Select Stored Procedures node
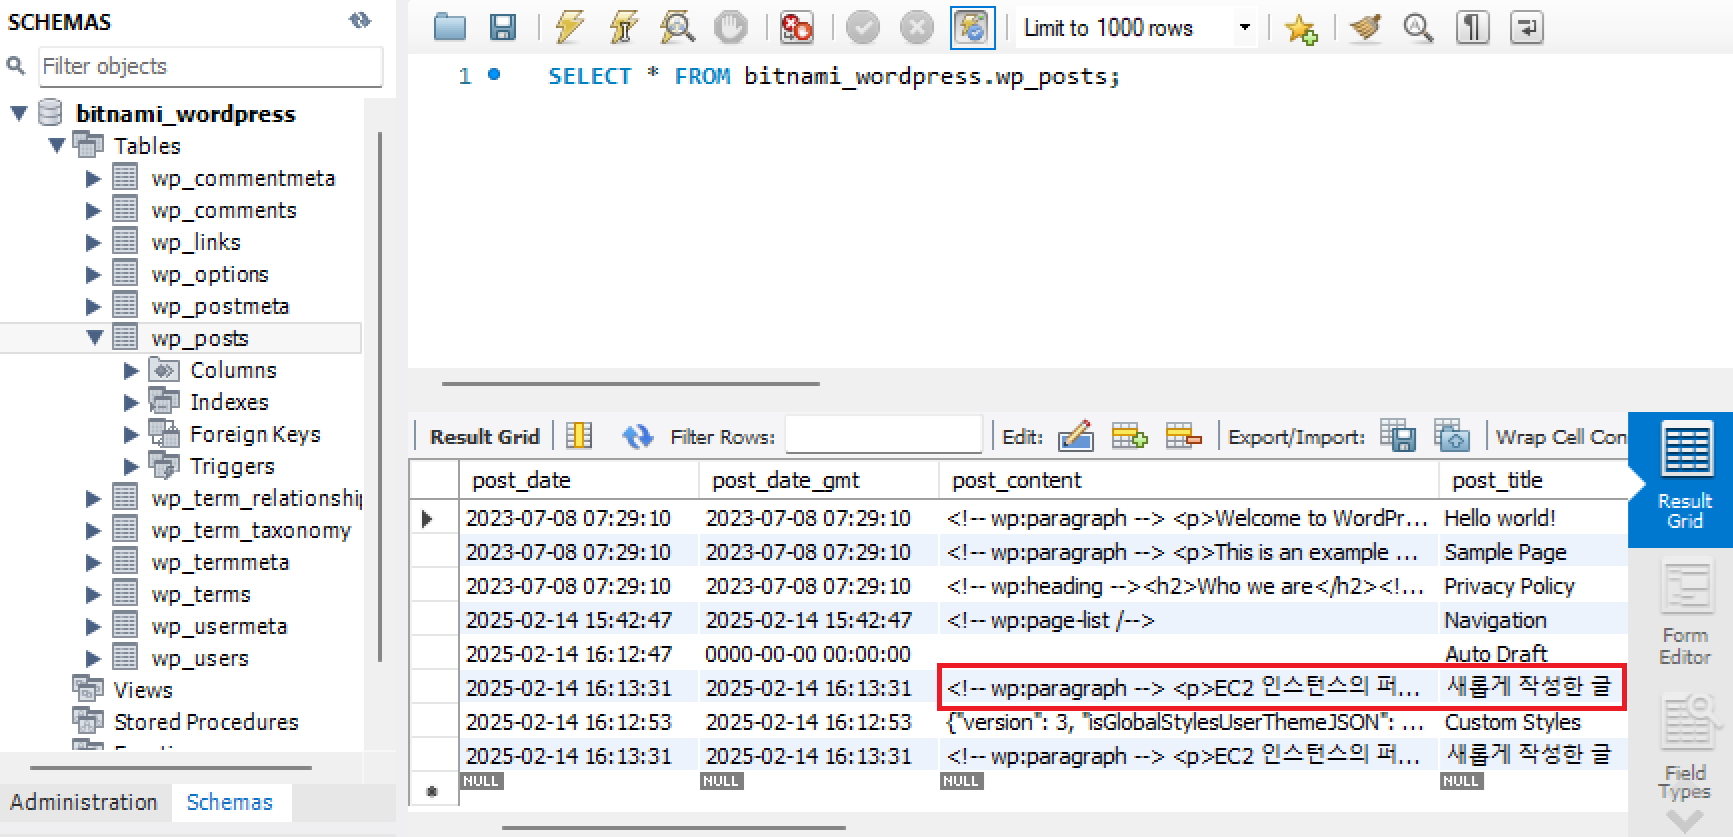This screenshot has height=837, width=1733. click(206, 722)
